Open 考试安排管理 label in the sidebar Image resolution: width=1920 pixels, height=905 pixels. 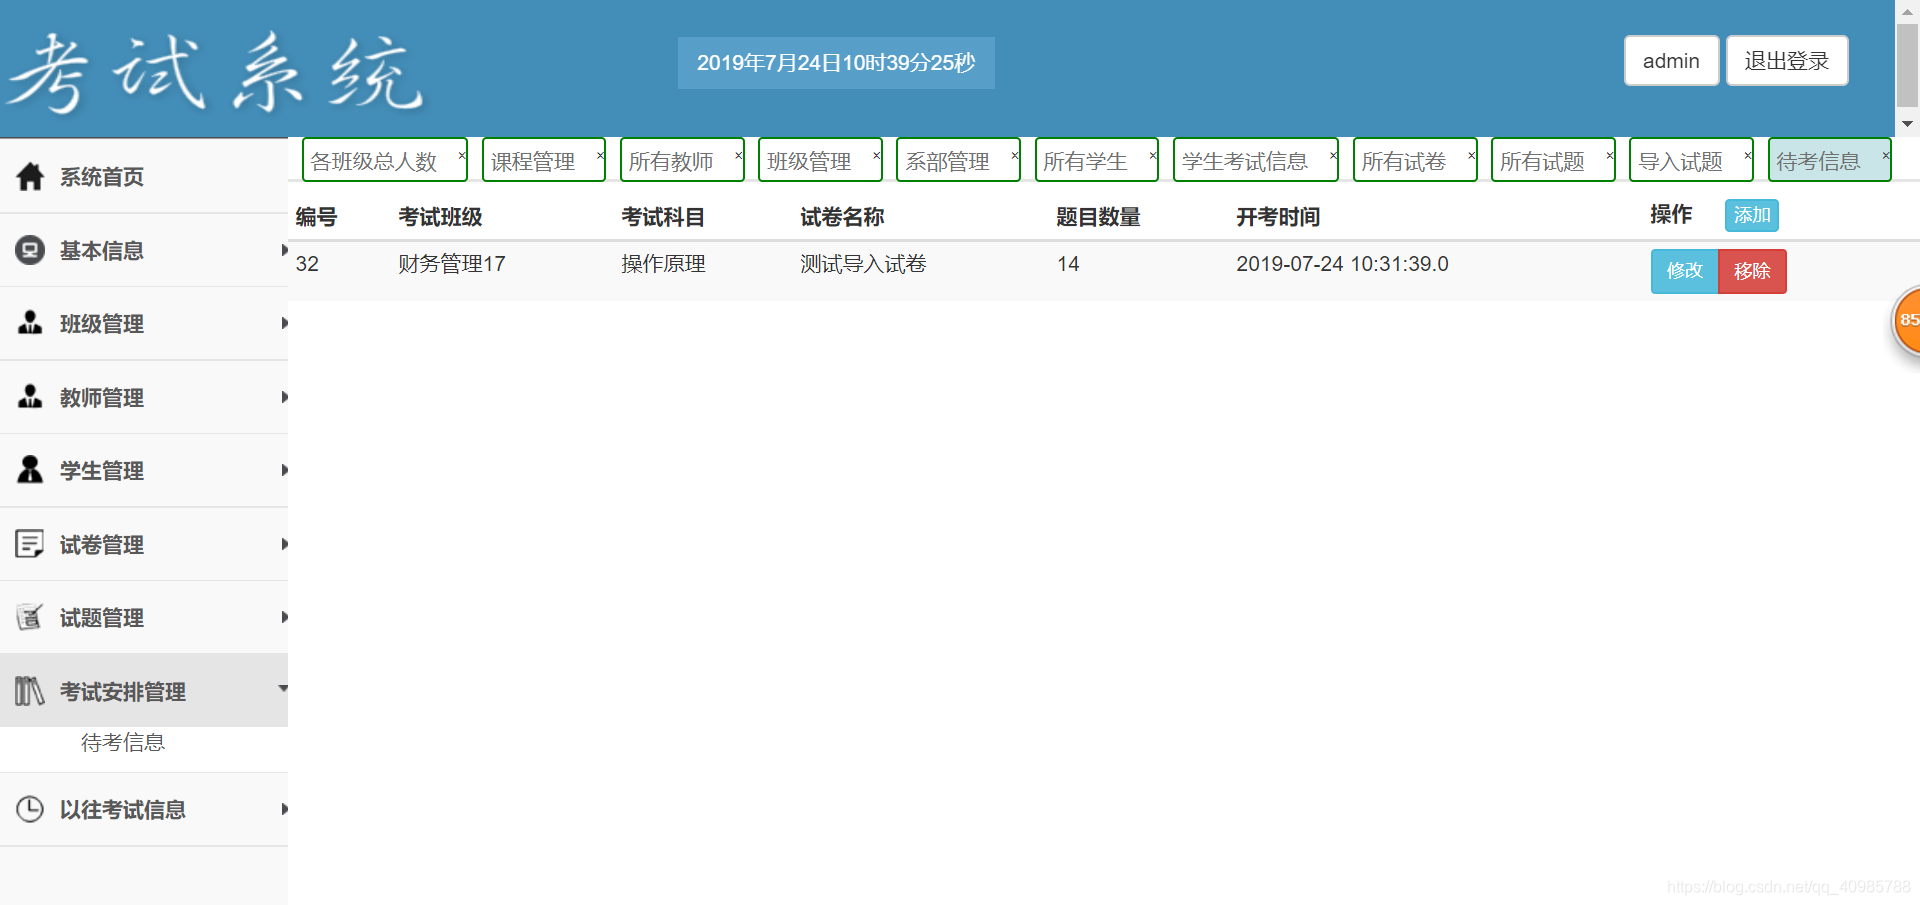click(123, 691)
